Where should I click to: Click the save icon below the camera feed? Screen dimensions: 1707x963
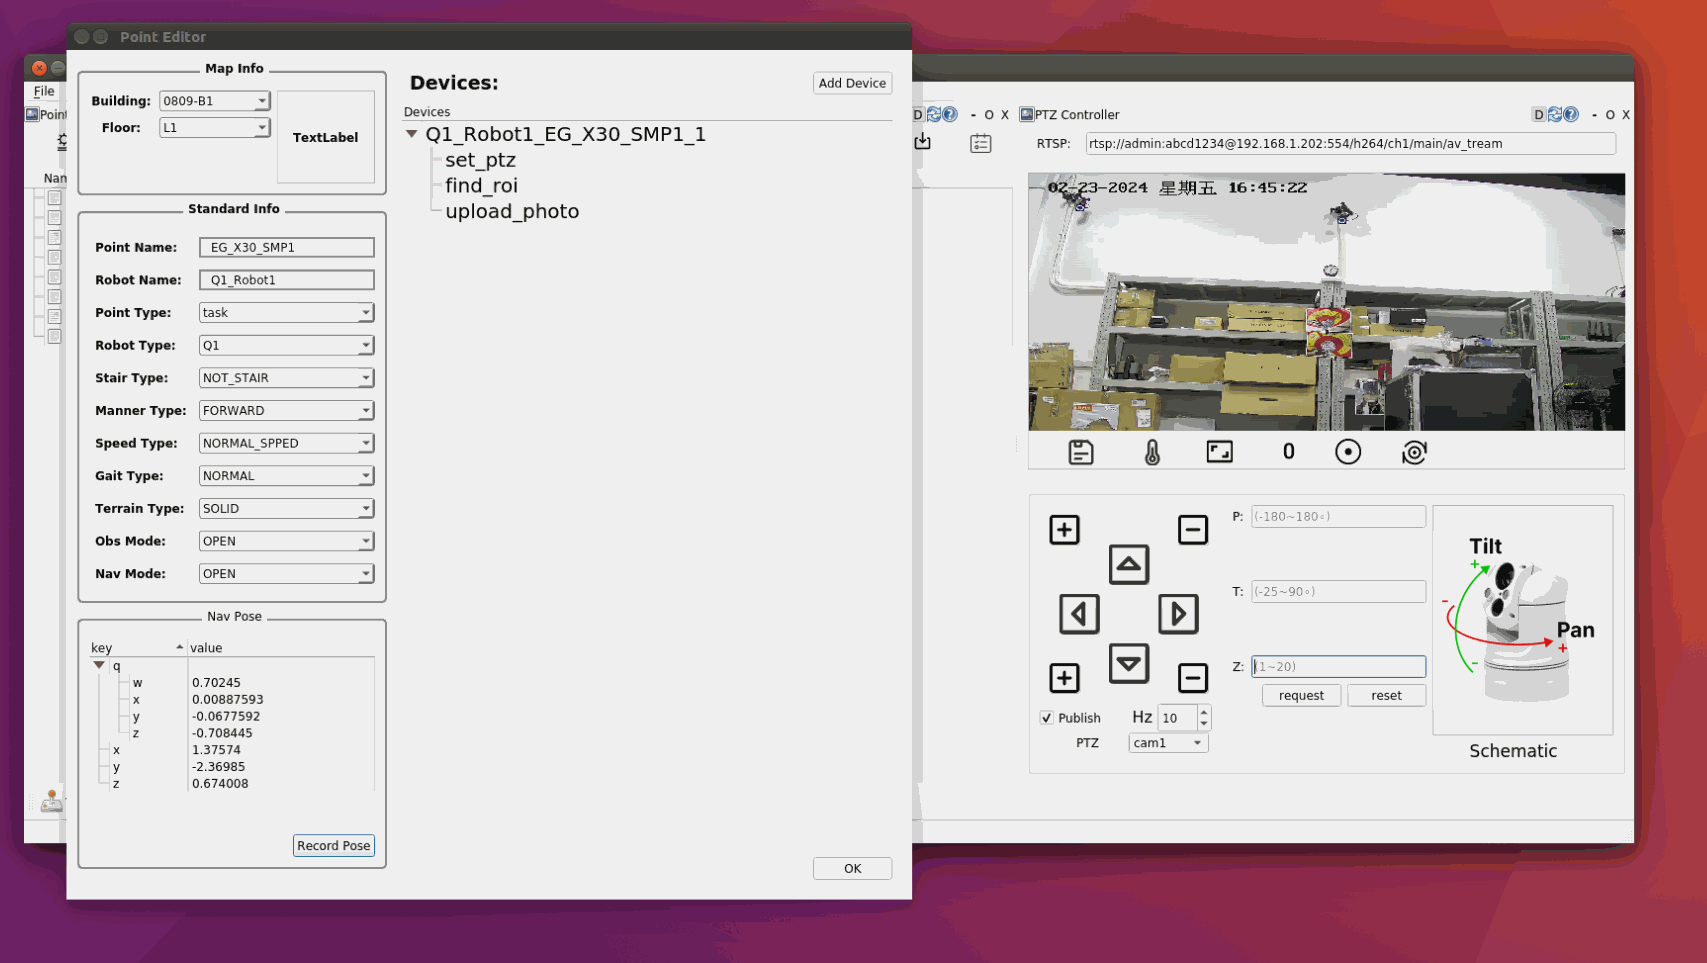click(x=1080, y=452)
